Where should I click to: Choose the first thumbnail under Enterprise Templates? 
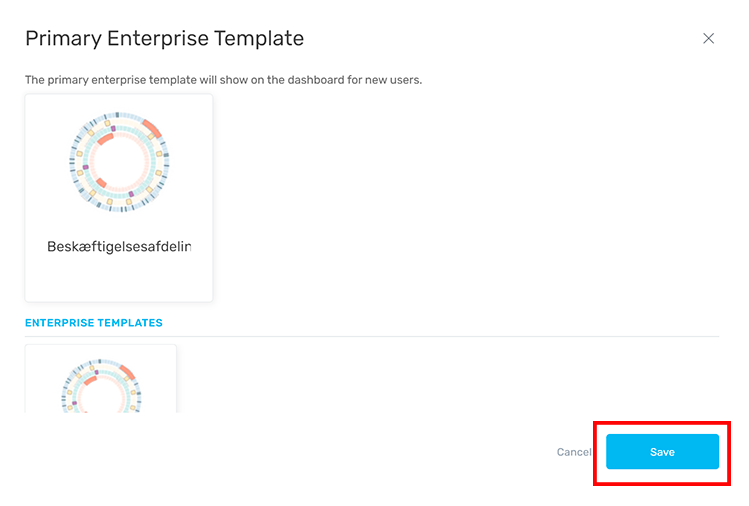pos(101,380)
